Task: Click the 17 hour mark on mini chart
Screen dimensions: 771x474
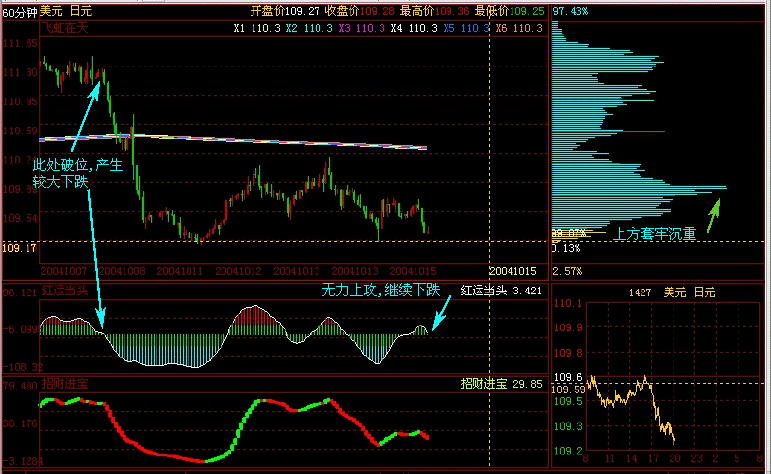Action: (653, 459)
